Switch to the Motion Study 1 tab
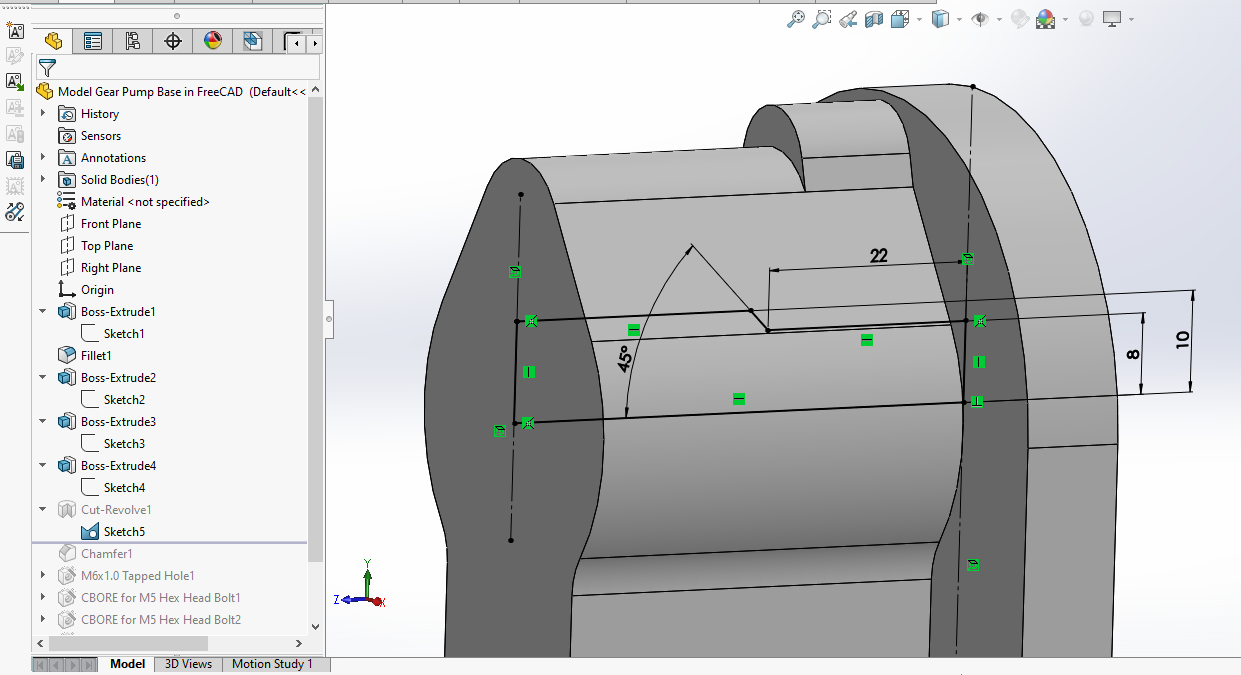Screen dimensions: 1241x675 [272, 664]
